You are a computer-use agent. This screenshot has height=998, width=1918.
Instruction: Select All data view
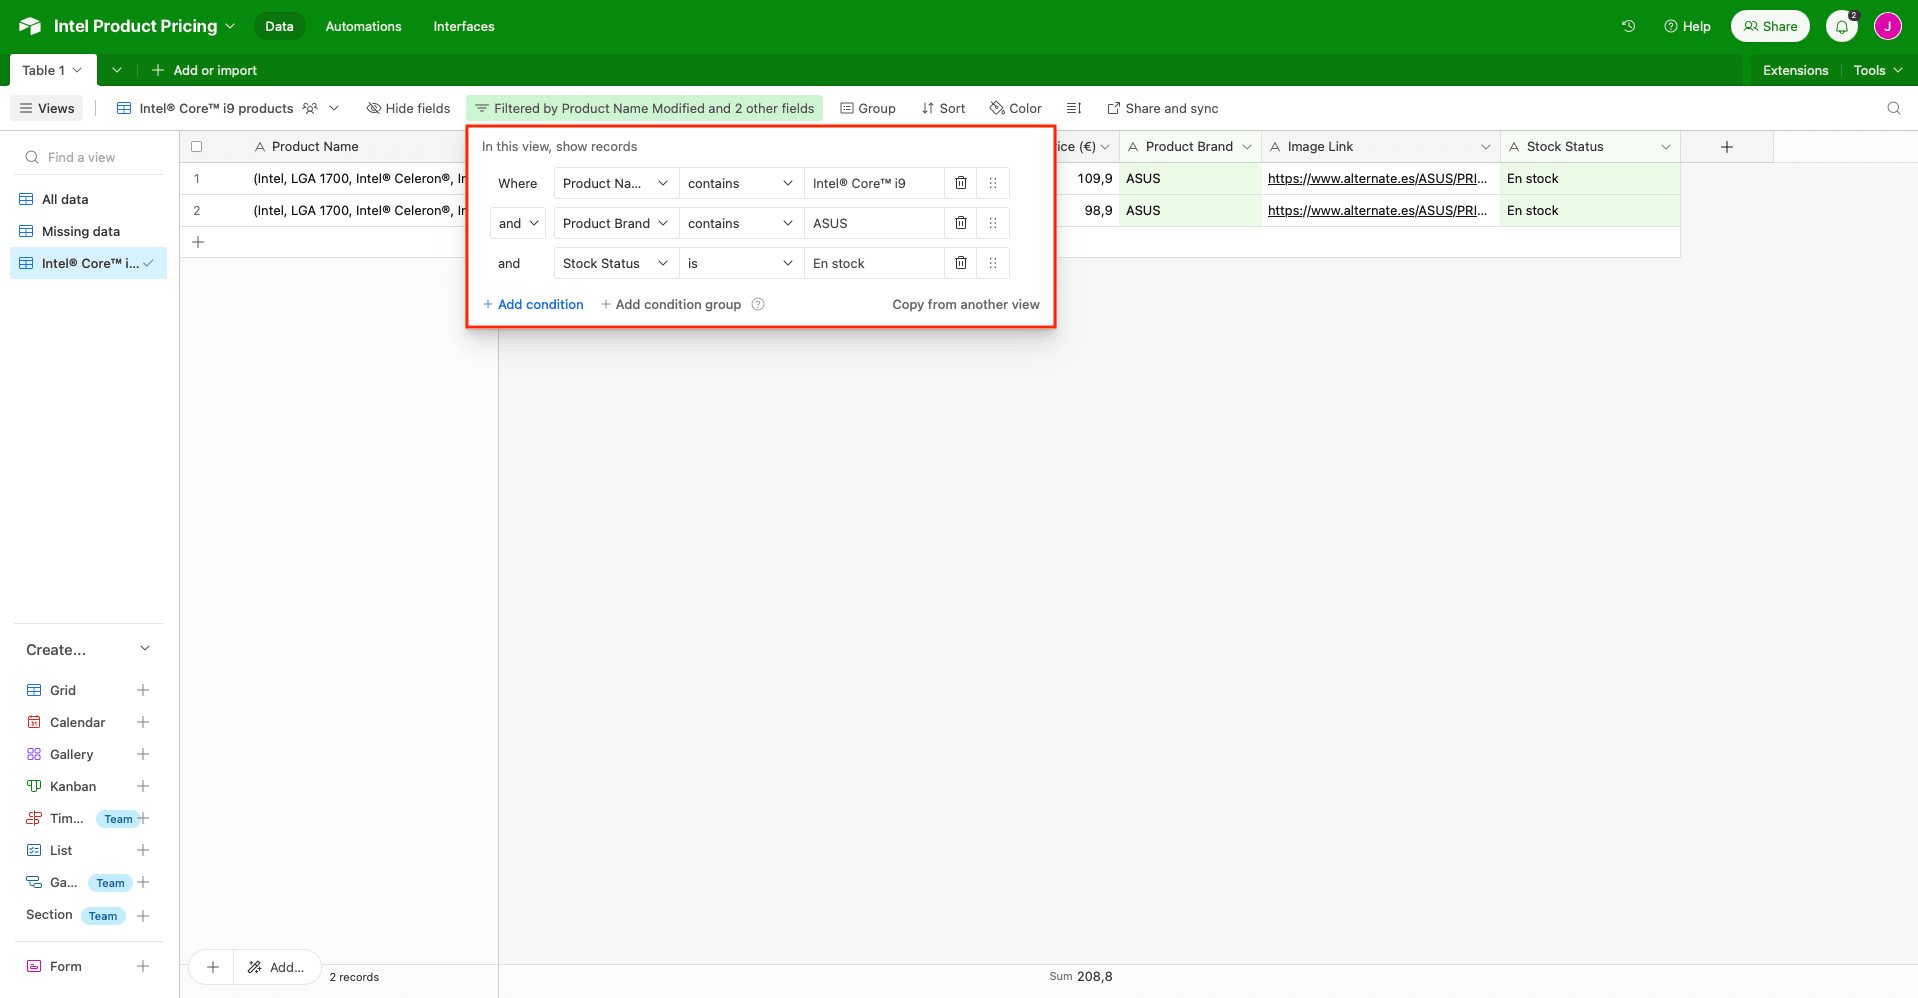(x=88, y=199)
